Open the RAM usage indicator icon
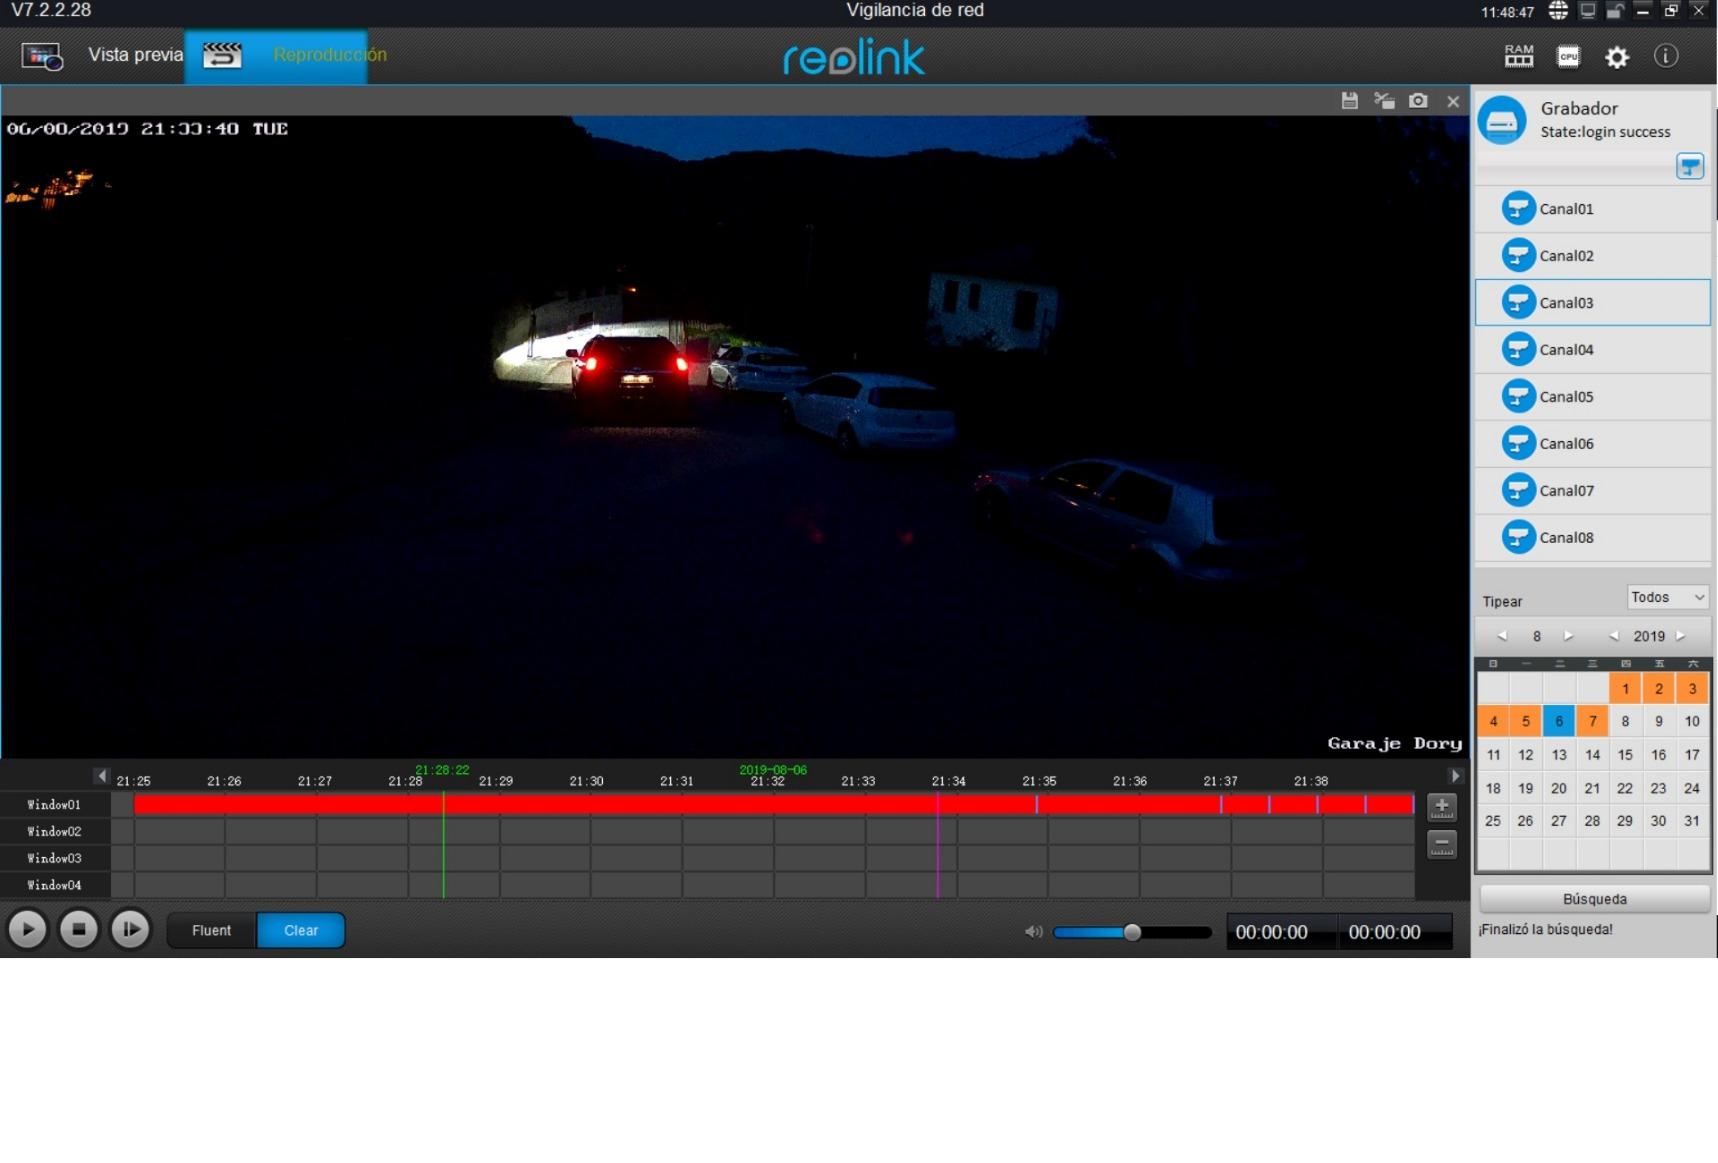This screenshot has width=1718, height=1163. tap(1518, 56)
